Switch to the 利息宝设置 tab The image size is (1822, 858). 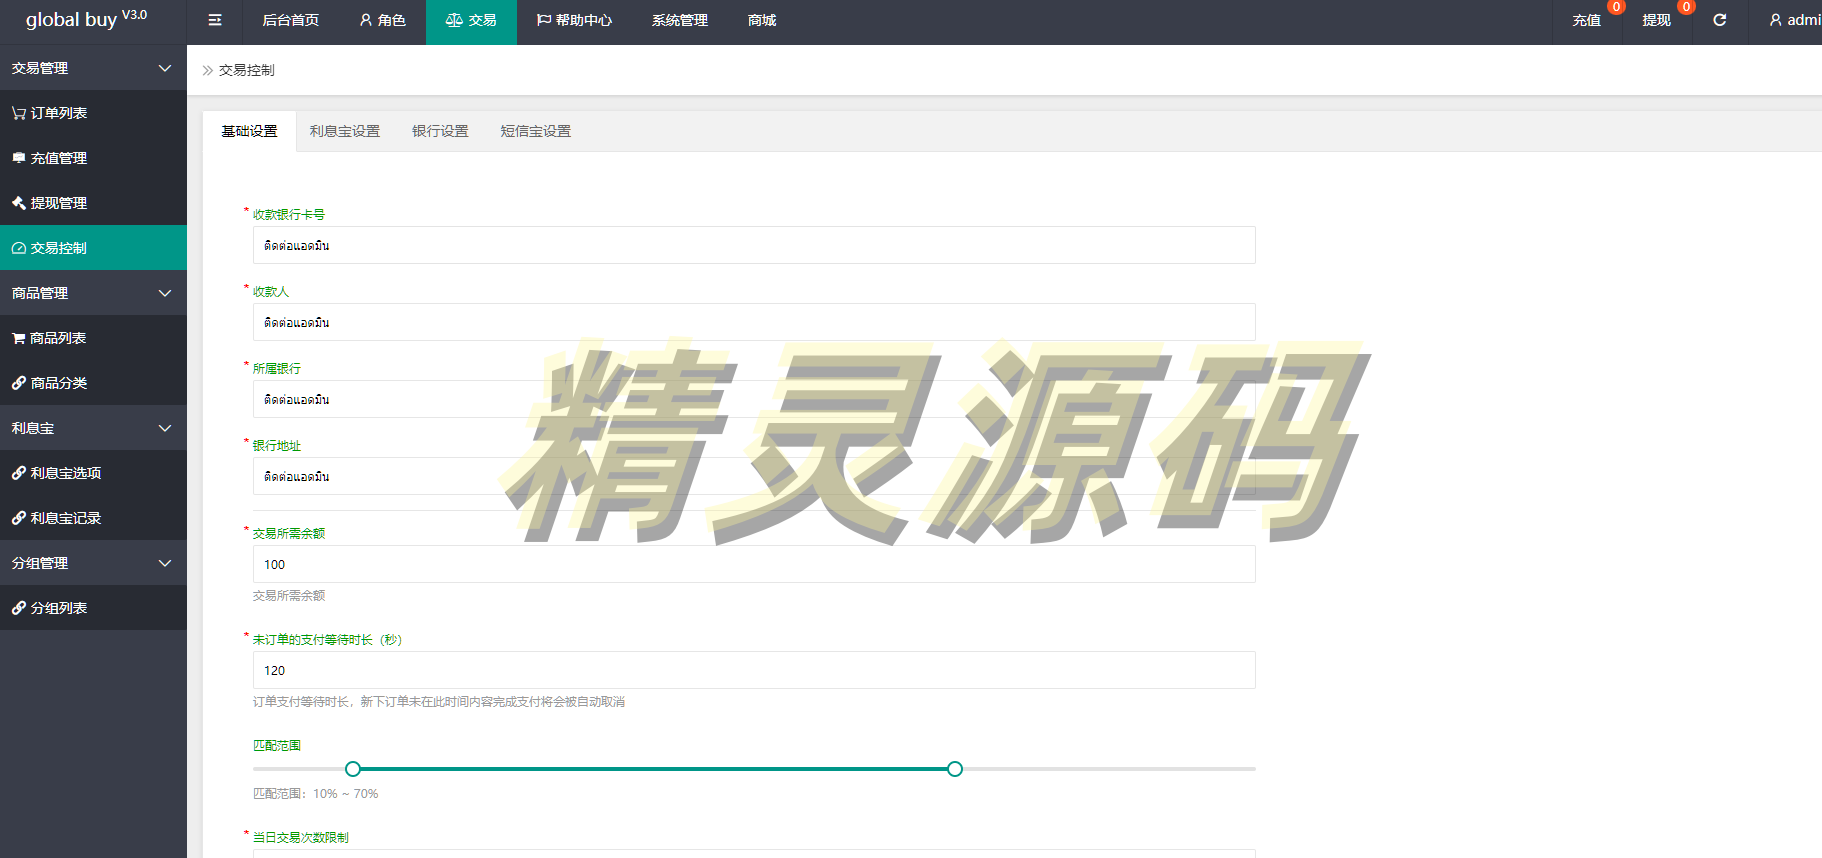point(344,131)
